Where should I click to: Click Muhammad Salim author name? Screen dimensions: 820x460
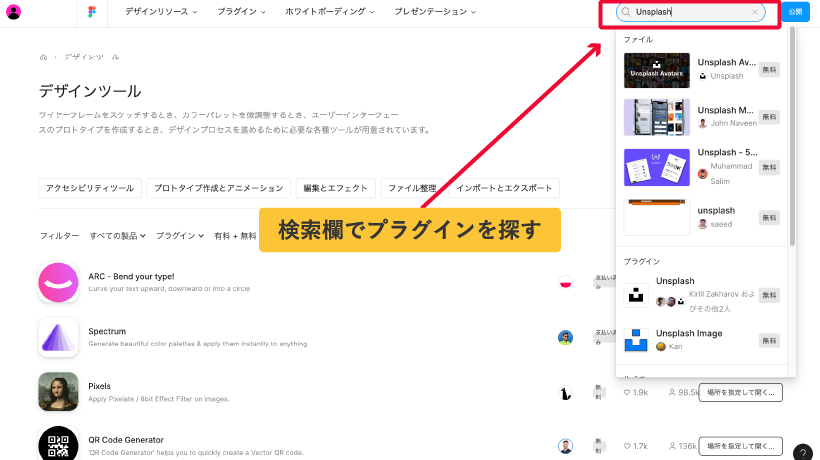[x=731, y=174]
